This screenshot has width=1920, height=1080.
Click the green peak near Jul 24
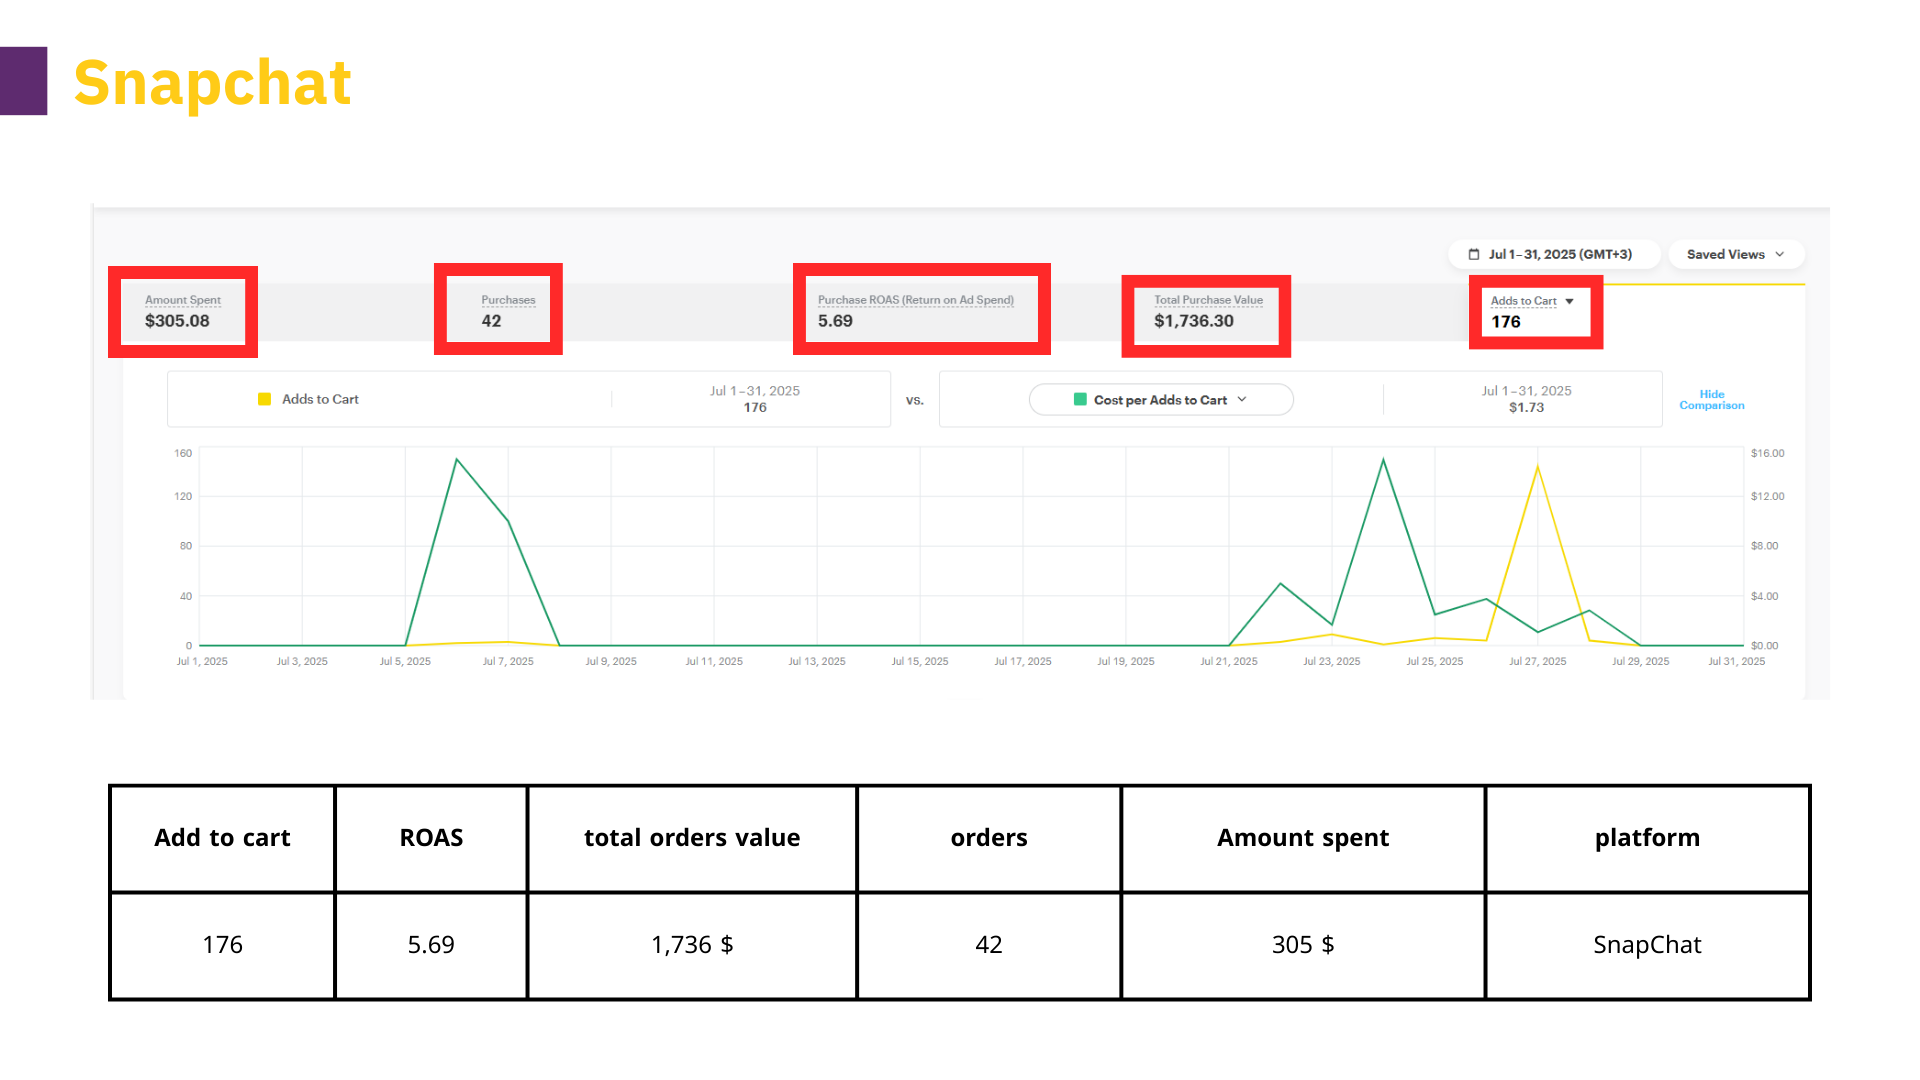(1383, 459)
